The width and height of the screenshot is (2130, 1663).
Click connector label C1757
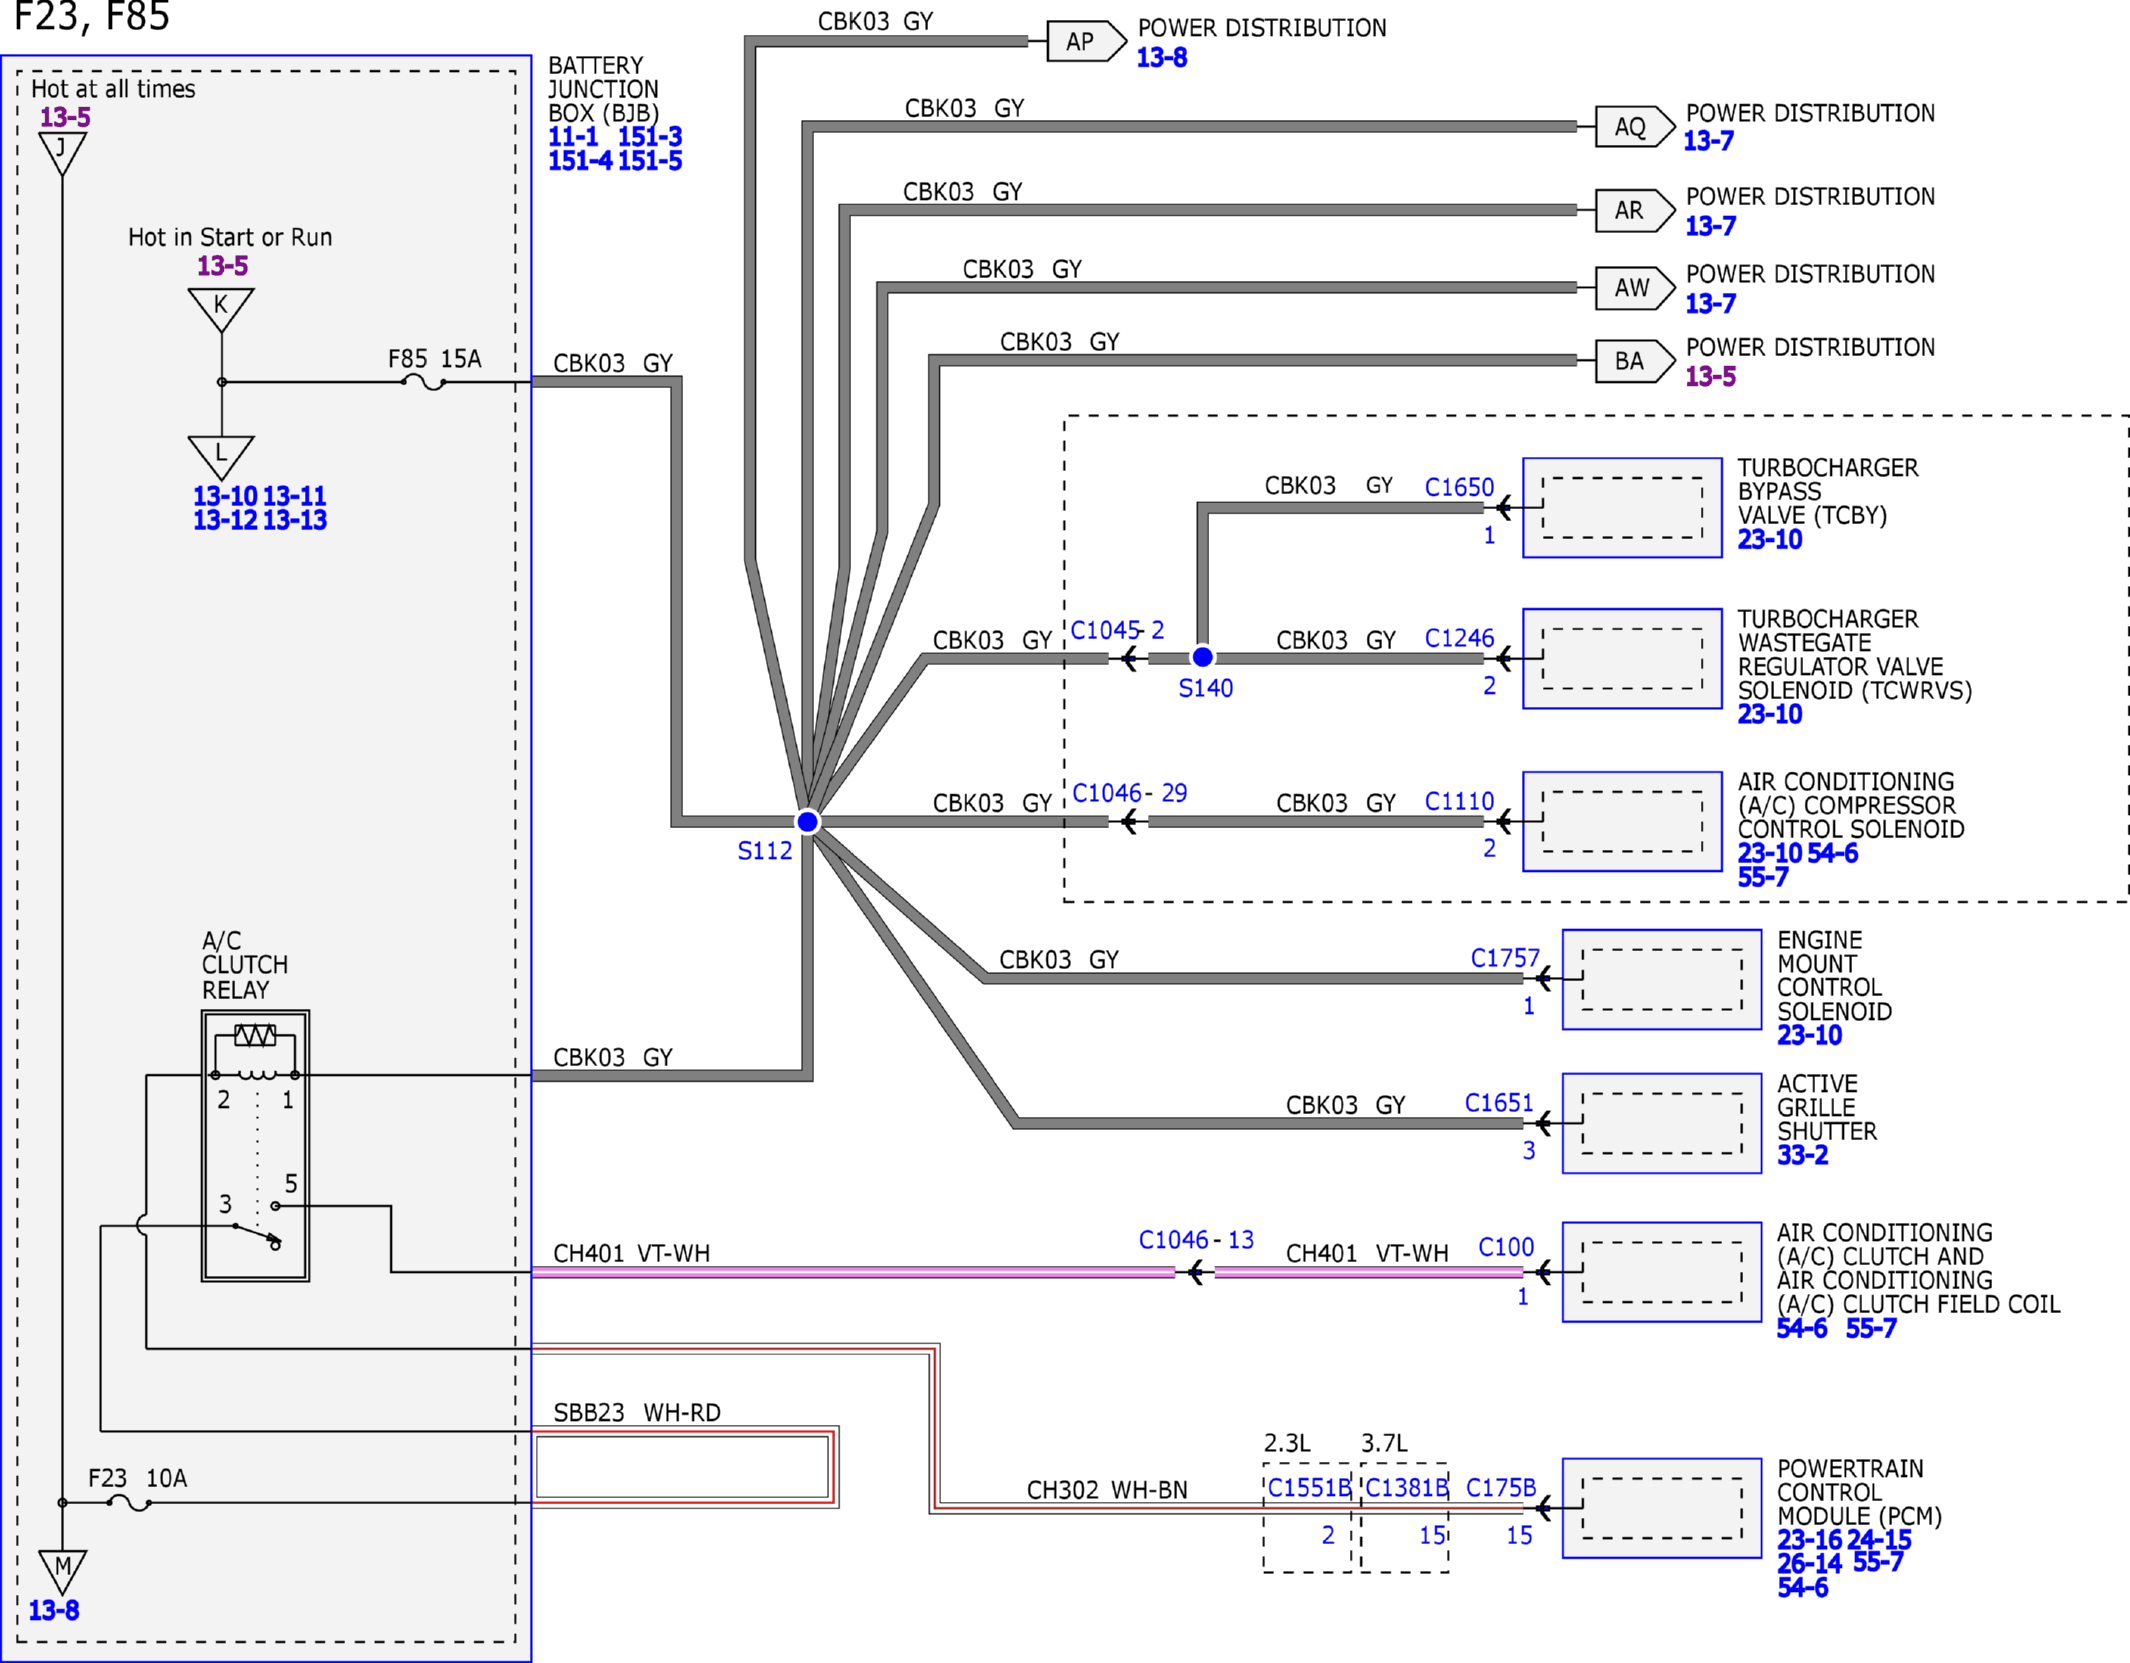coord(1506,958)
